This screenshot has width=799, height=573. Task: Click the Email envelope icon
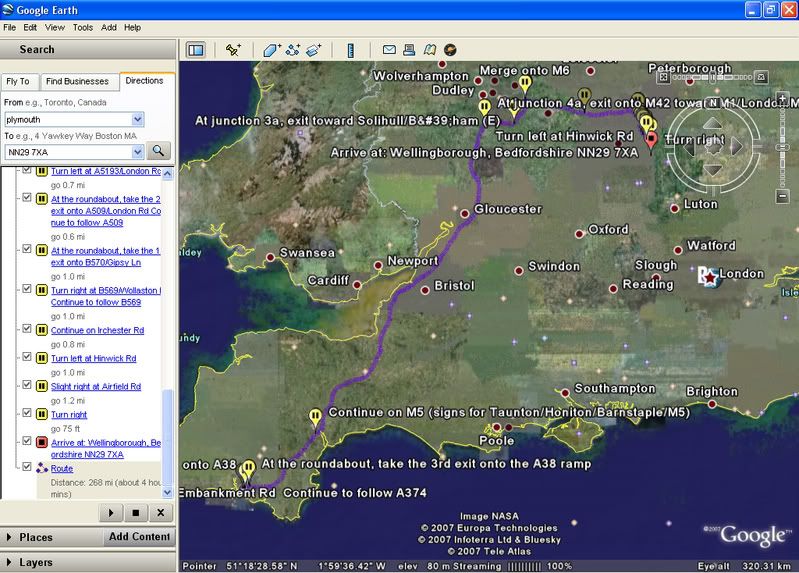[x=389, y=49]
